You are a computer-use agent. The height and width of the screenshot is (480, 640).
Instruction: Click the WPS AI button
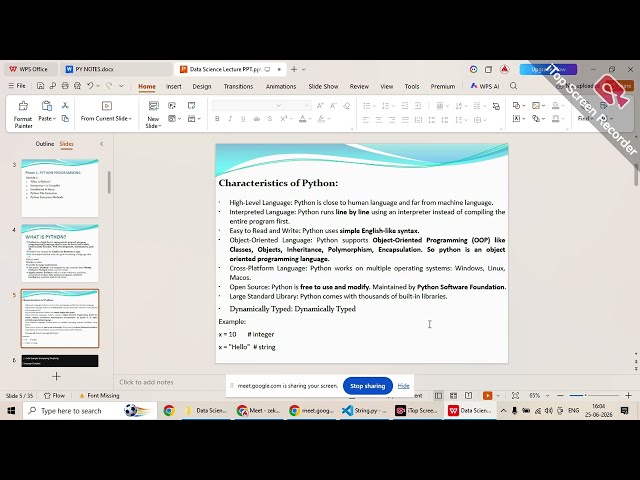[x=484, y=86]
